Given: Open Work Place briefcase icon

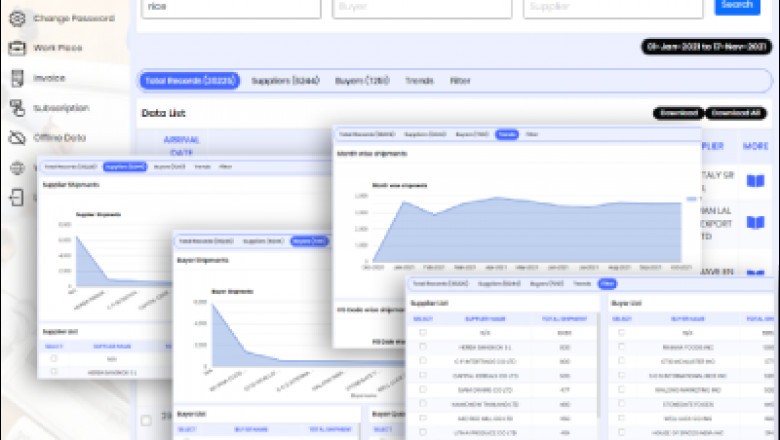Looking at the screenshot, I should click(17, 48).
